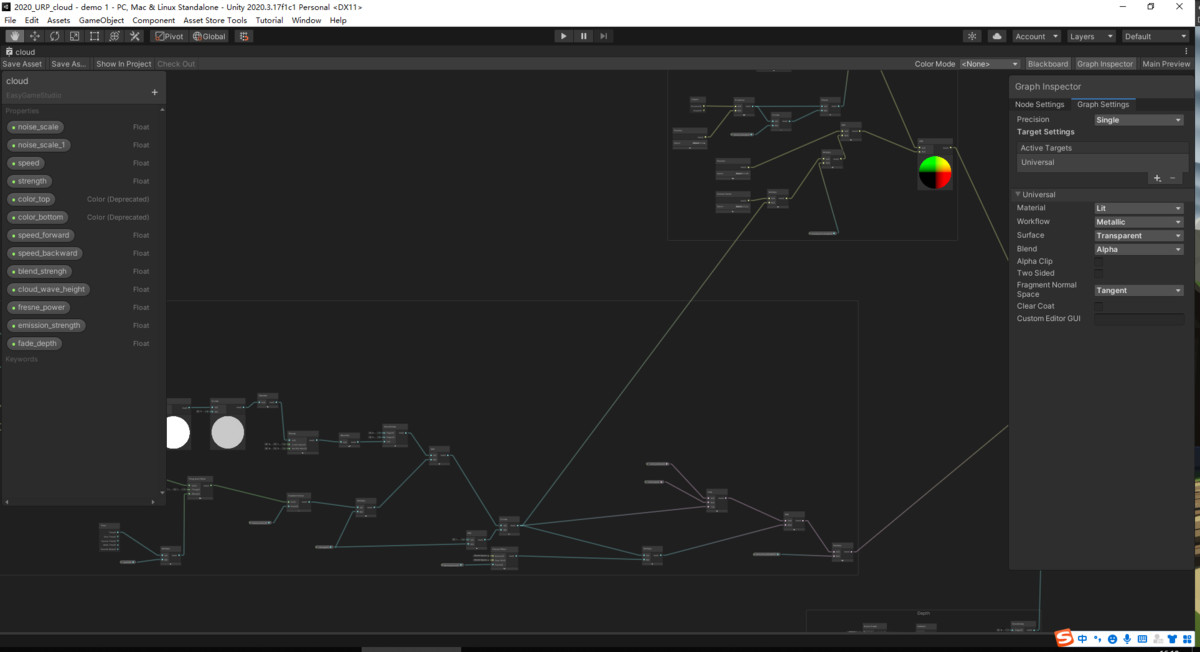Open the Component menu
1200x652 pixels.
153,20
